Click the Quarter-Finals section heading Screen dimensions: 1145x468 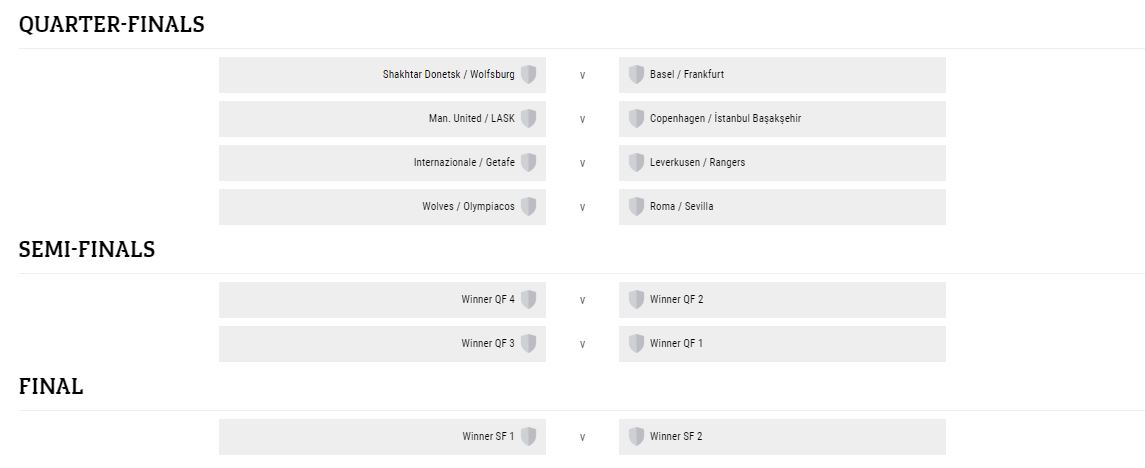pos(112,25)
